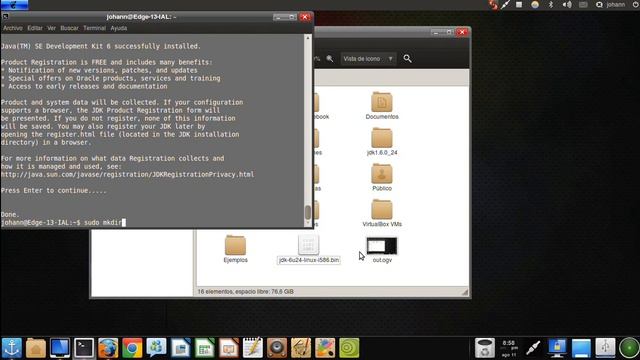The width and height of the screenshot is (640, 360).
Task: Select the Documentos folder
Action: click(x=382, y=106)
